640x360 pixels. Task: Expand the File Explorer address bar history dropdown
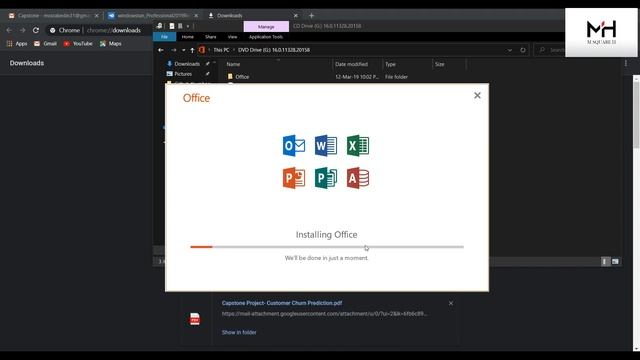[510, 50]
